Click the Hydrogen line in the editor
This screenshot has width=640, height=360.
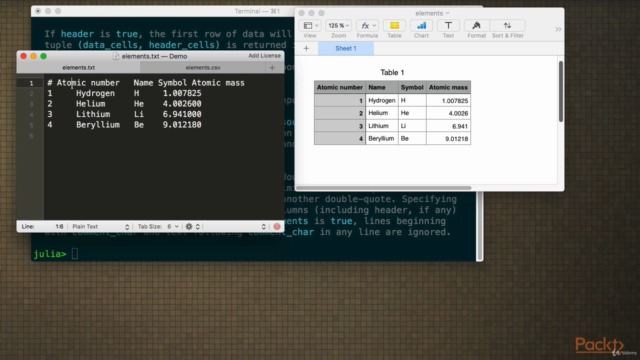click(x=124, y=93)
